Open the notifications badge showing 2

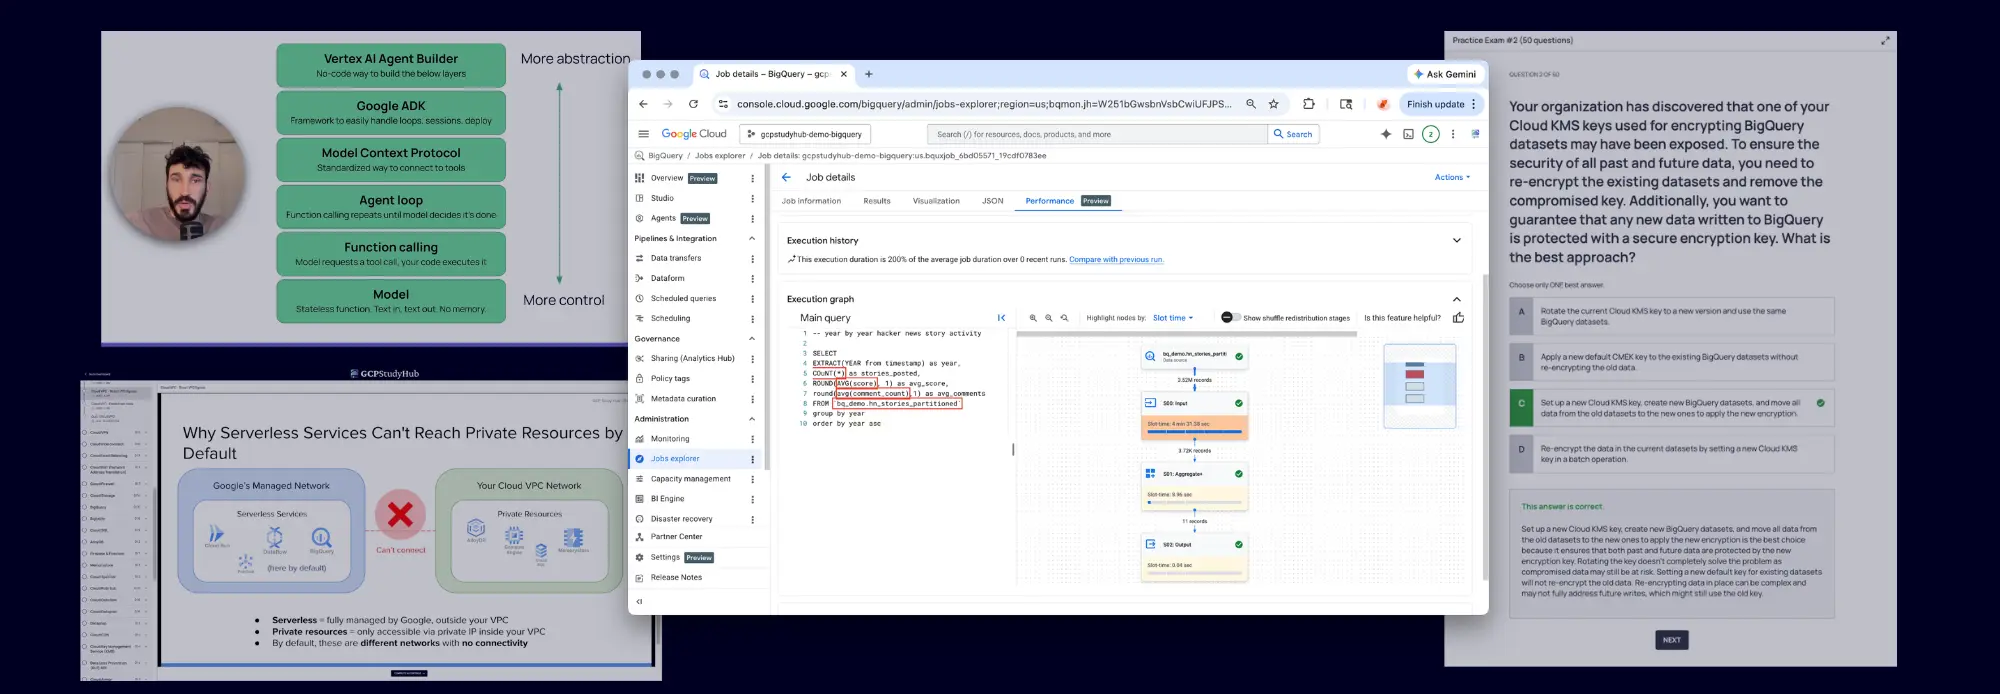tap(1431, 134)
